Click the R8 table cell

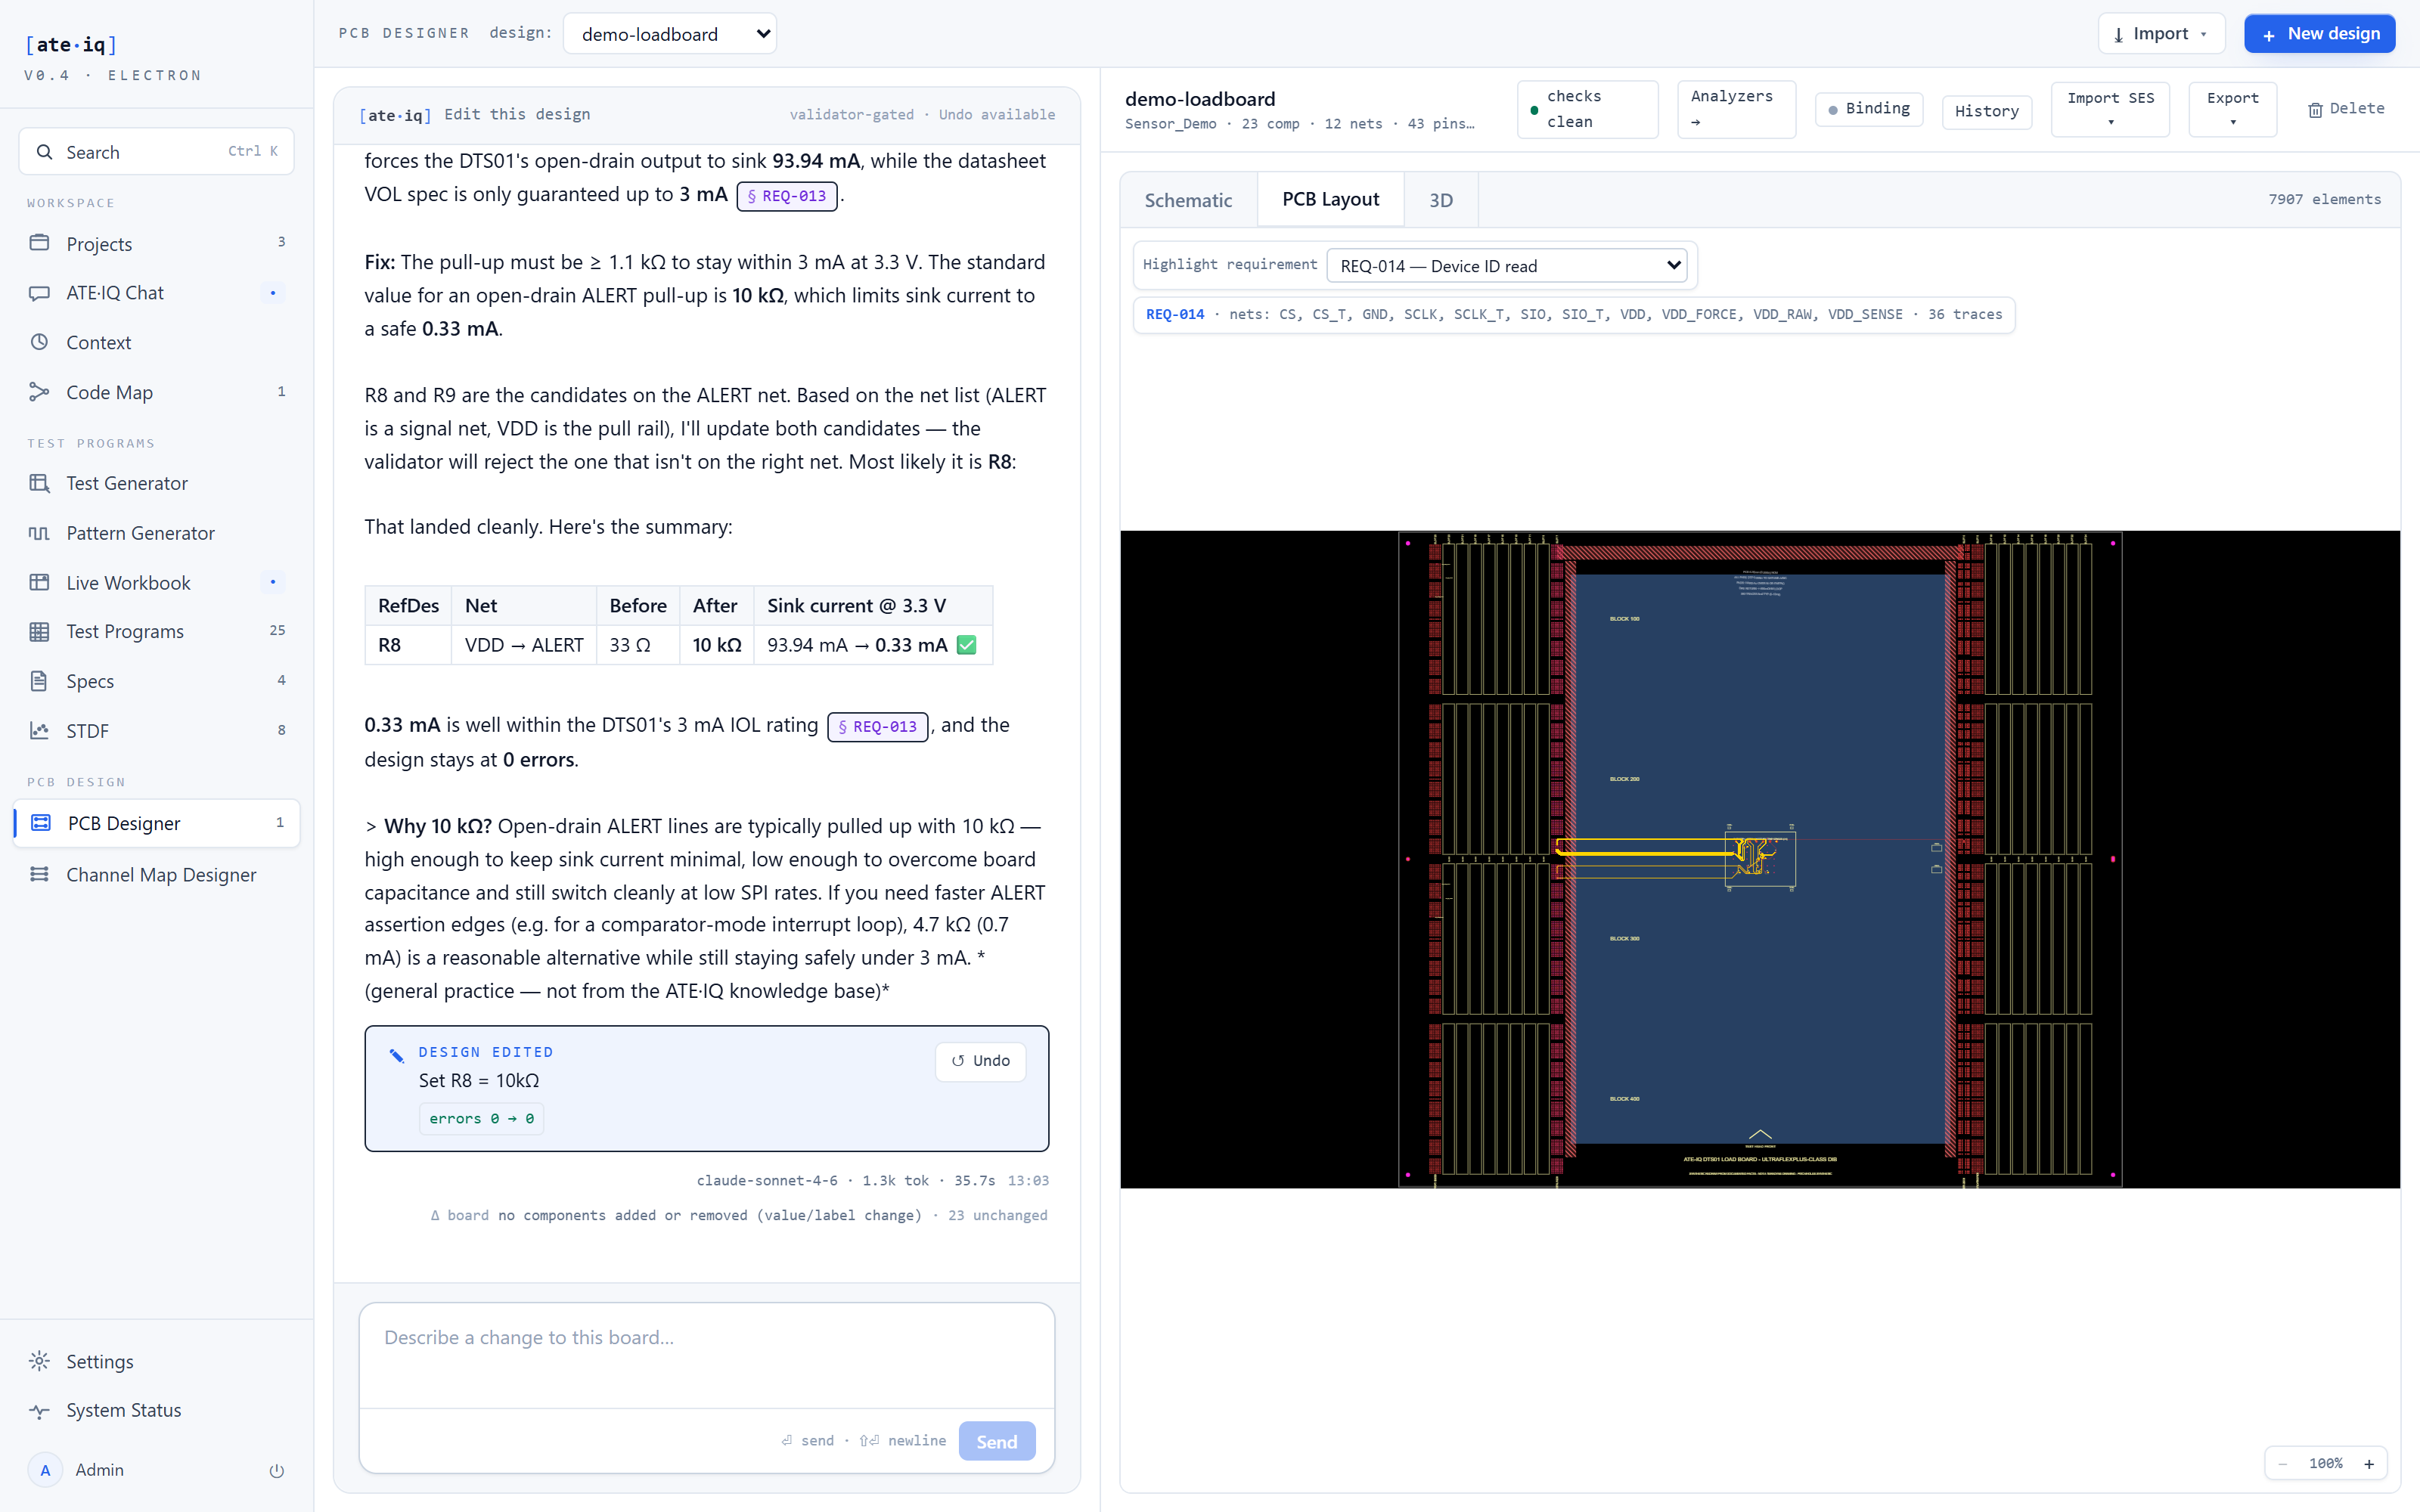(408, 645)
